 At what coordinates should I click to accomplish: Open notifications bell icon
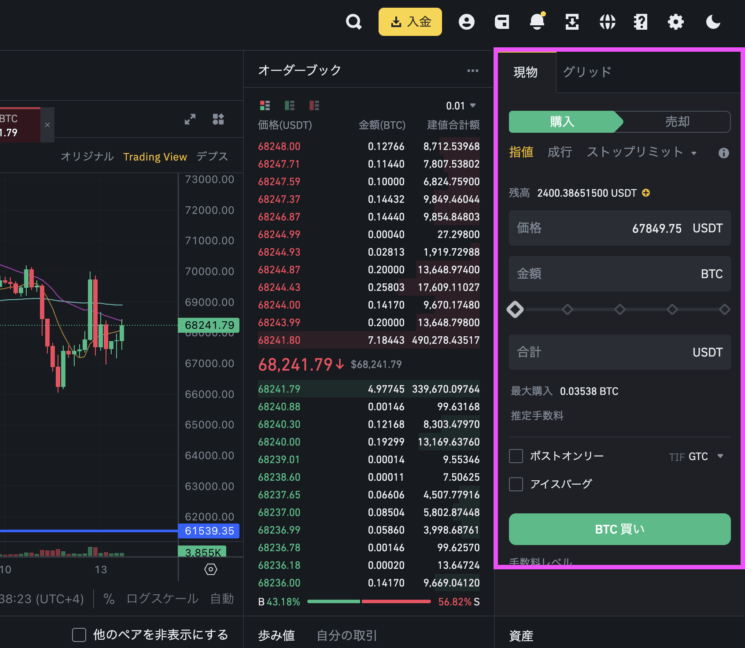tap(538, 22)
